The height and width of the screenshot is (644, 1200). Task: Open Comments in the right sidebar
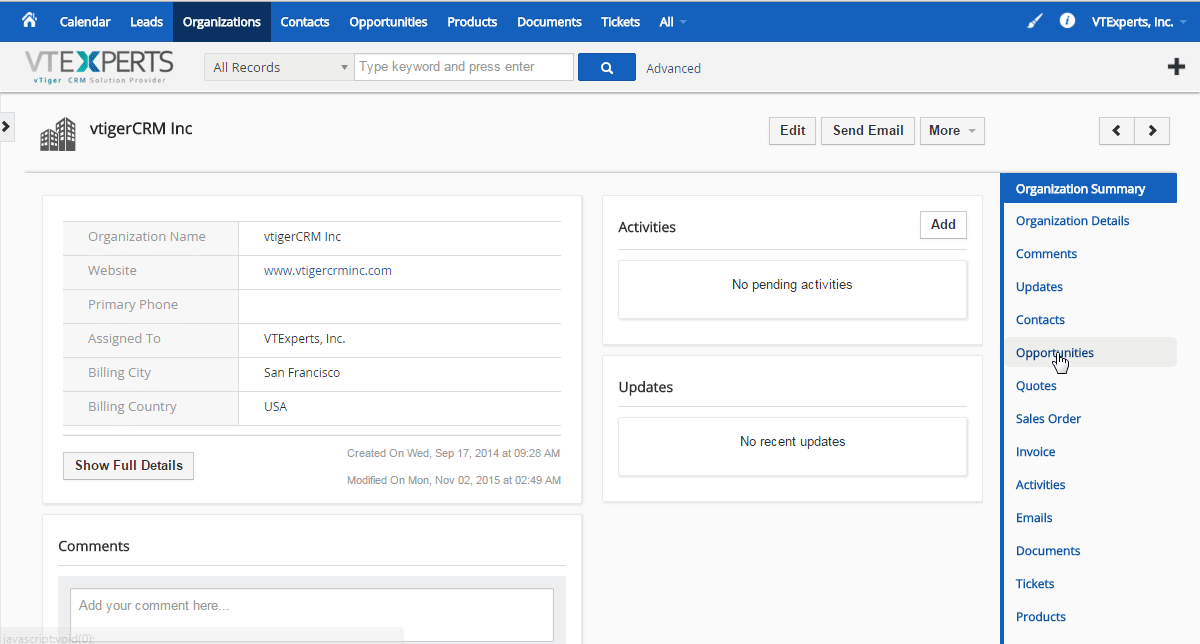point(1047,254)
